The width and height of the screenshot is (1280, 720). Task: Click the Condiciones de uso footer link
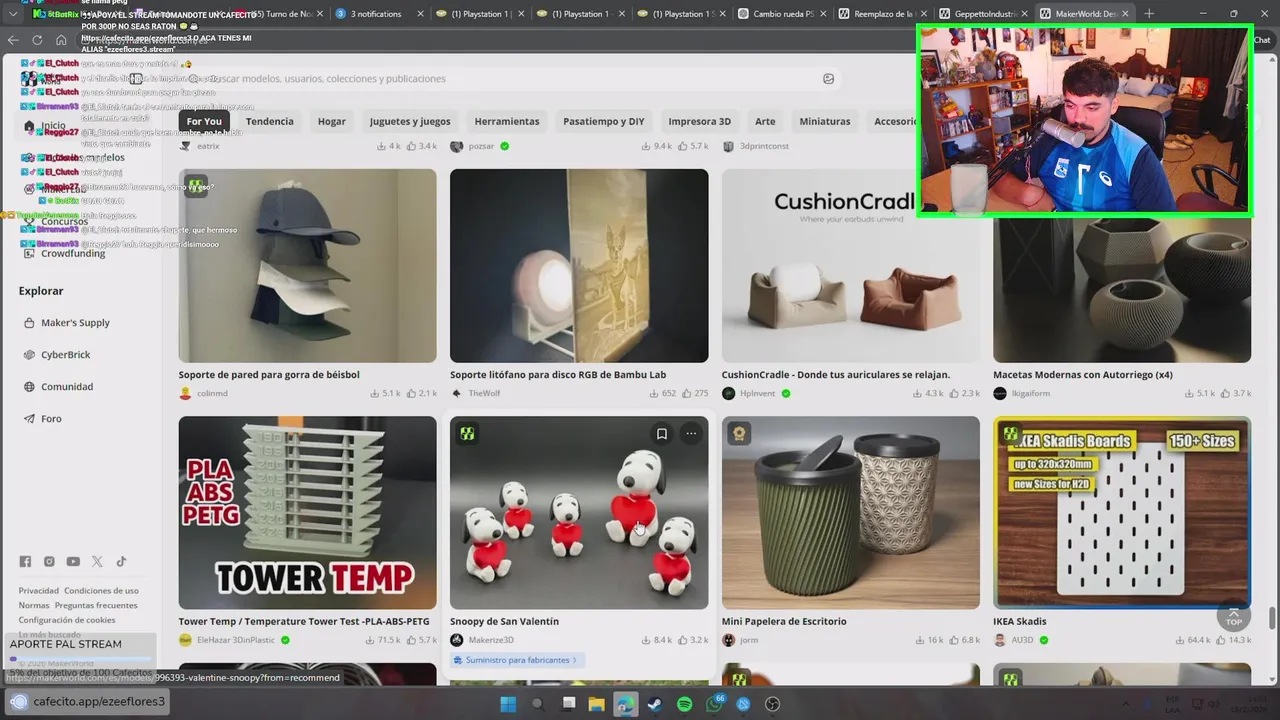[101, 591]
